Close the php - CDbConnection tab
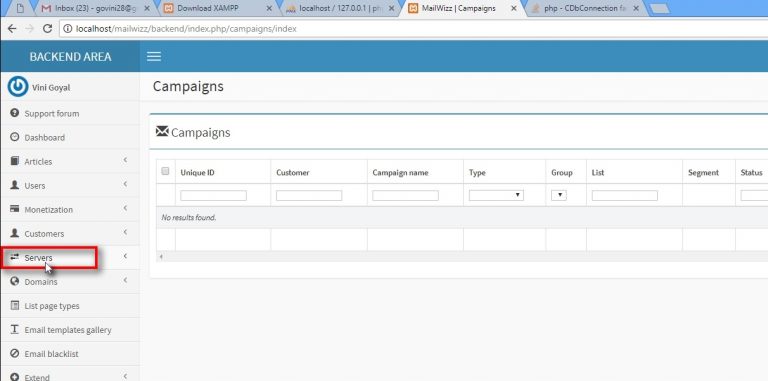Viewport: 768px width, 381px height. coord(635,8)
